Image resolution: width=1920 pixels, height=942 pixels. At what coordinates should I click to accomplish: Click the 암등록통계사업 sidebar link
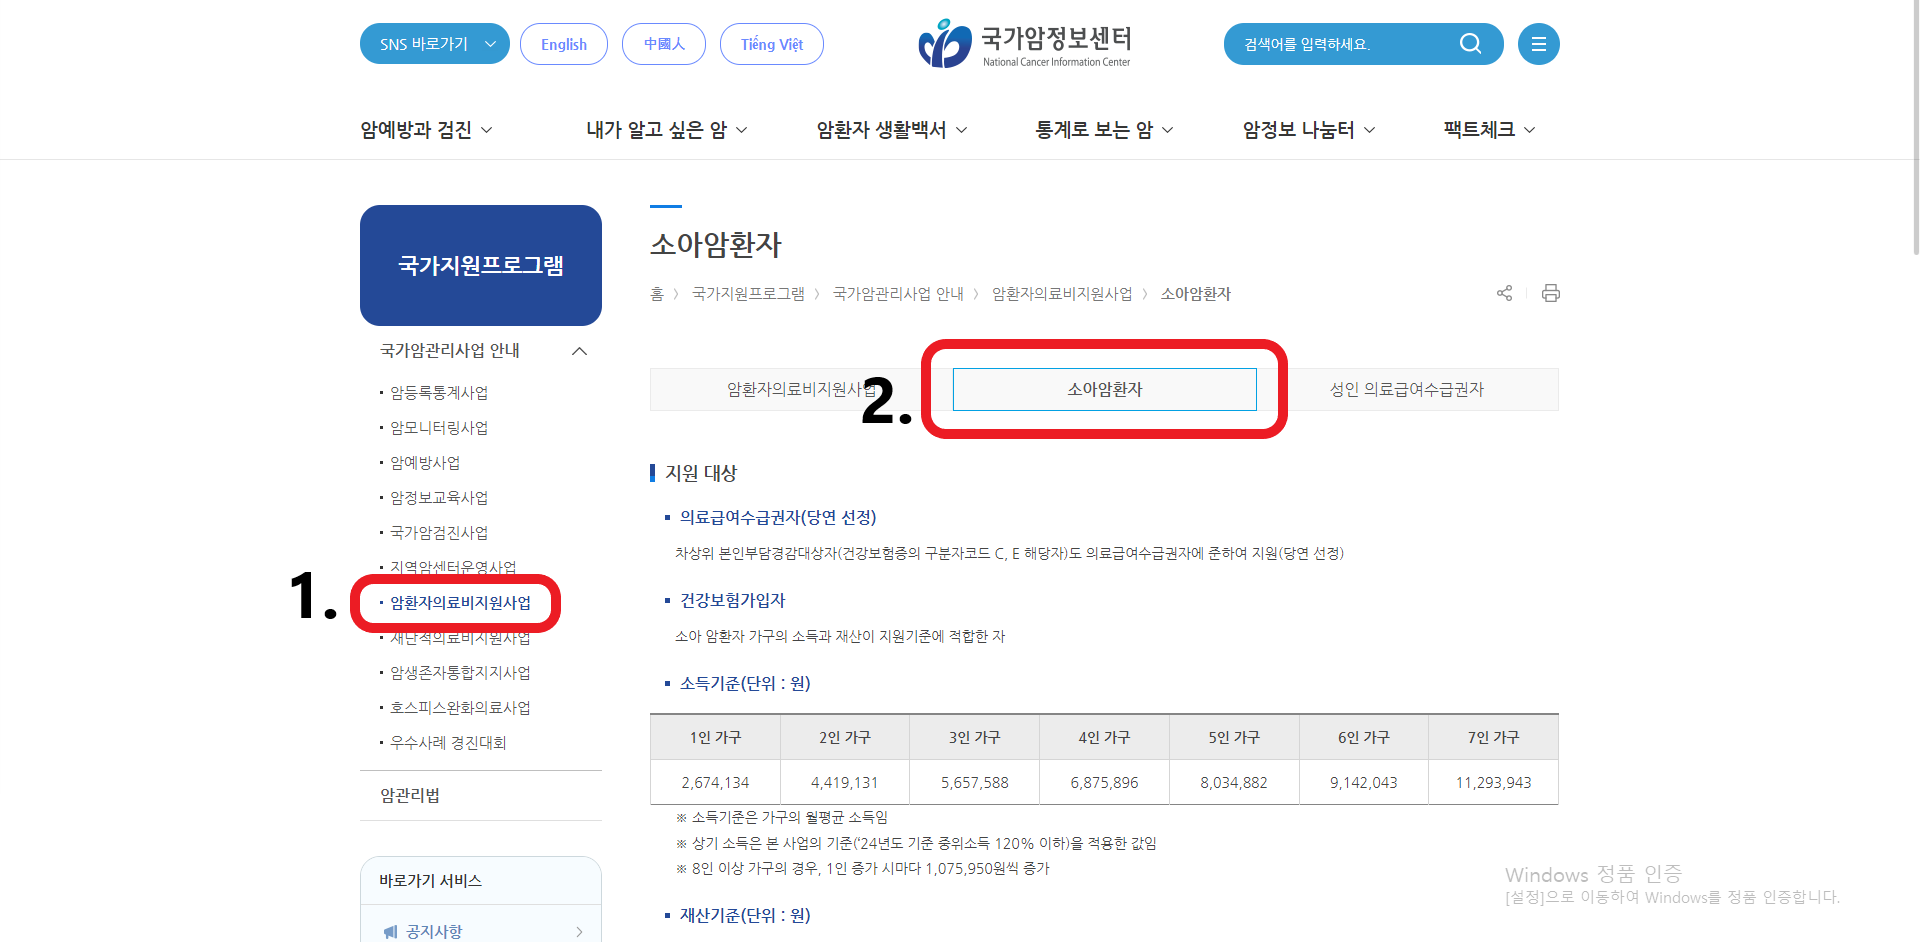pyautogui.click(x=440, y=392)
